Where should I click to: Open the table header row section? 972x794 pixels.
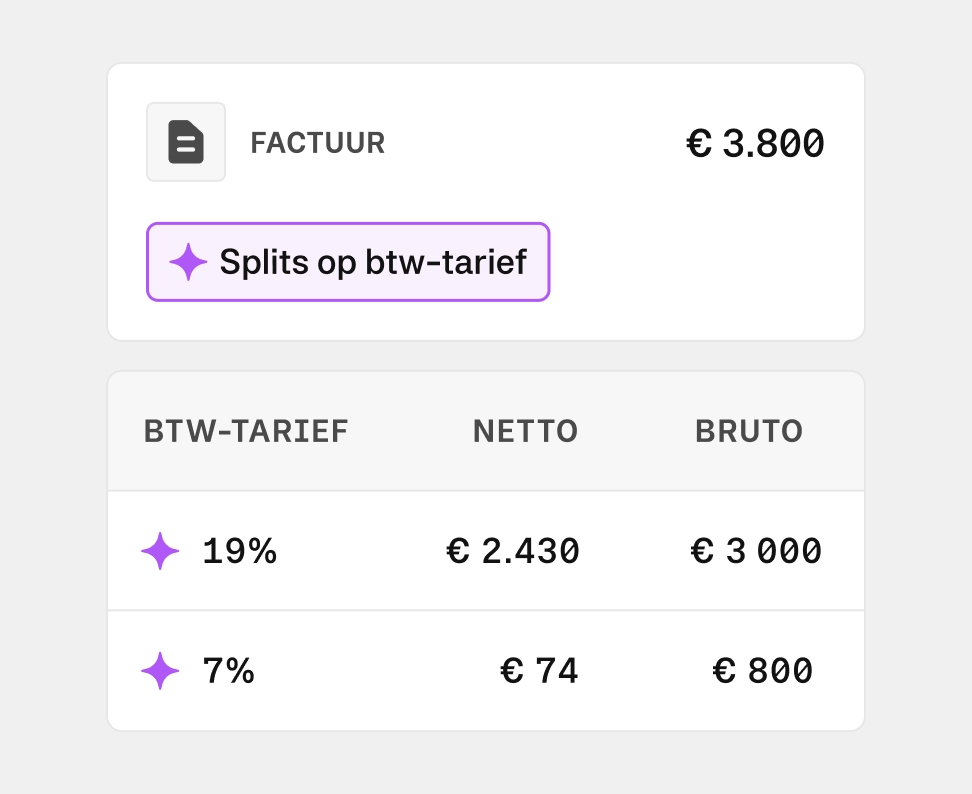click(x=486, y=431)
